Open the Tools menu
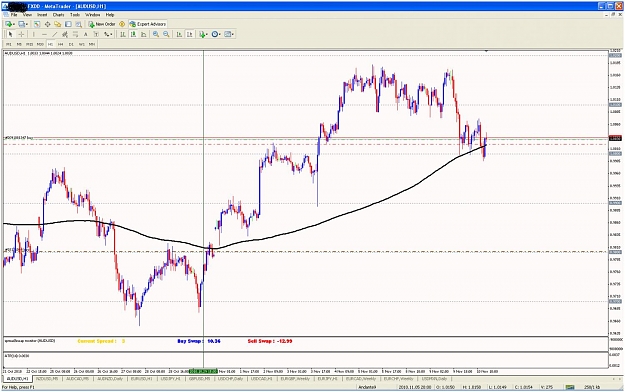The image size is (625, 392). [x=75, y=15]
